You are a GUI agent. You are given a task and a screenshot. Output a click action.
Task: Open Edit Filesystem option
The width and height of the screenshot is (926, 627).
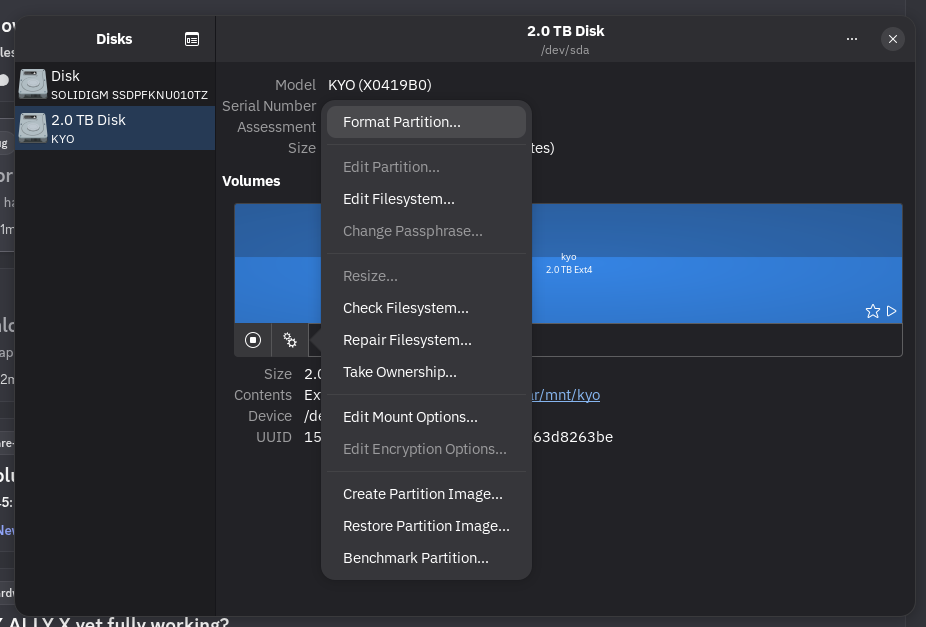pos(398,199)
